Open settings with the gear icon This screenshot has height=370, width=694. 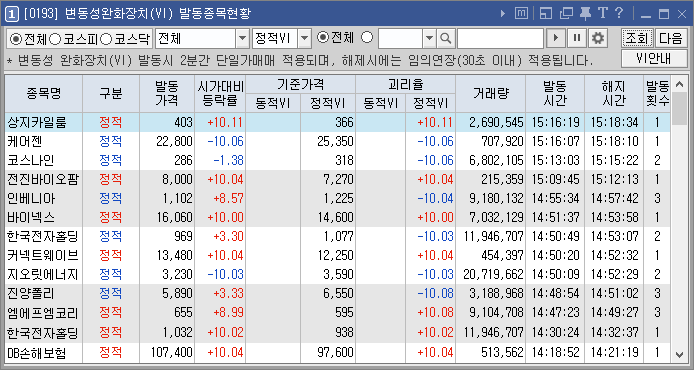click(598, 39)
